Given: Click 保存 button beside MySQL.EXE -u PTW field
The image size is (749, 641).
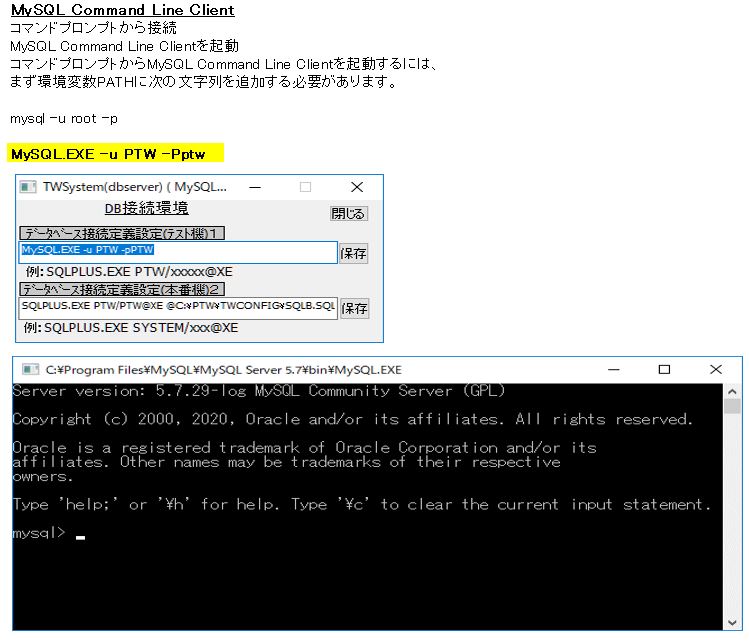Looking at the screenshot, I should (353, 253).
